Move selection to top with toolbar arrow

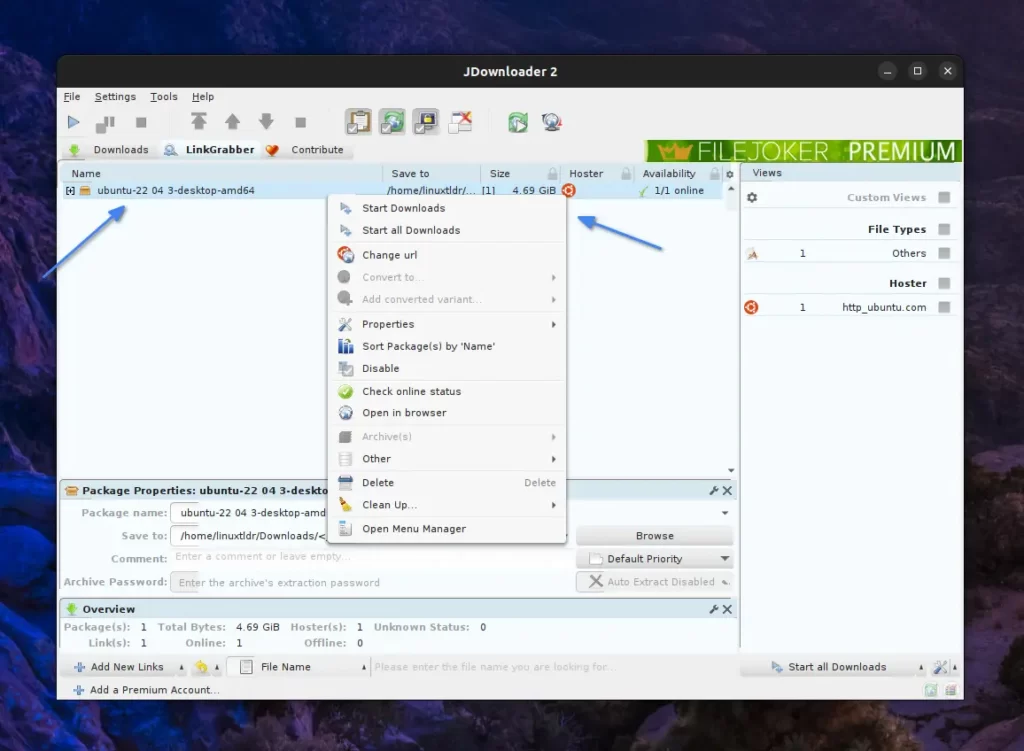coord(199,121)
